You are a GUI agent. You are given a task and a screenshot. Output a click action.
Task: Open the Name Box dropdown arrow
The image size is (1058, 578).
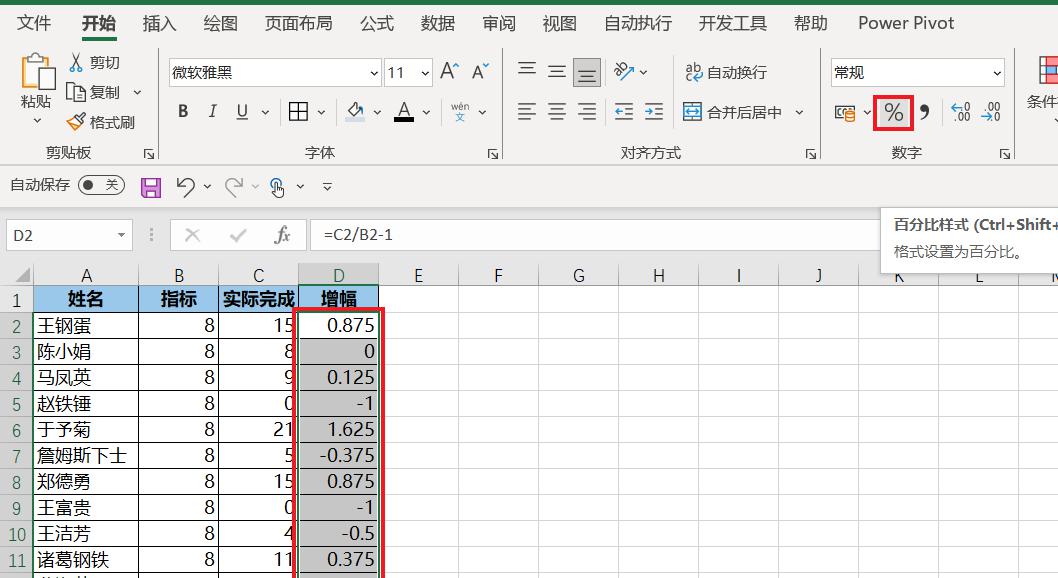[121, 235]
